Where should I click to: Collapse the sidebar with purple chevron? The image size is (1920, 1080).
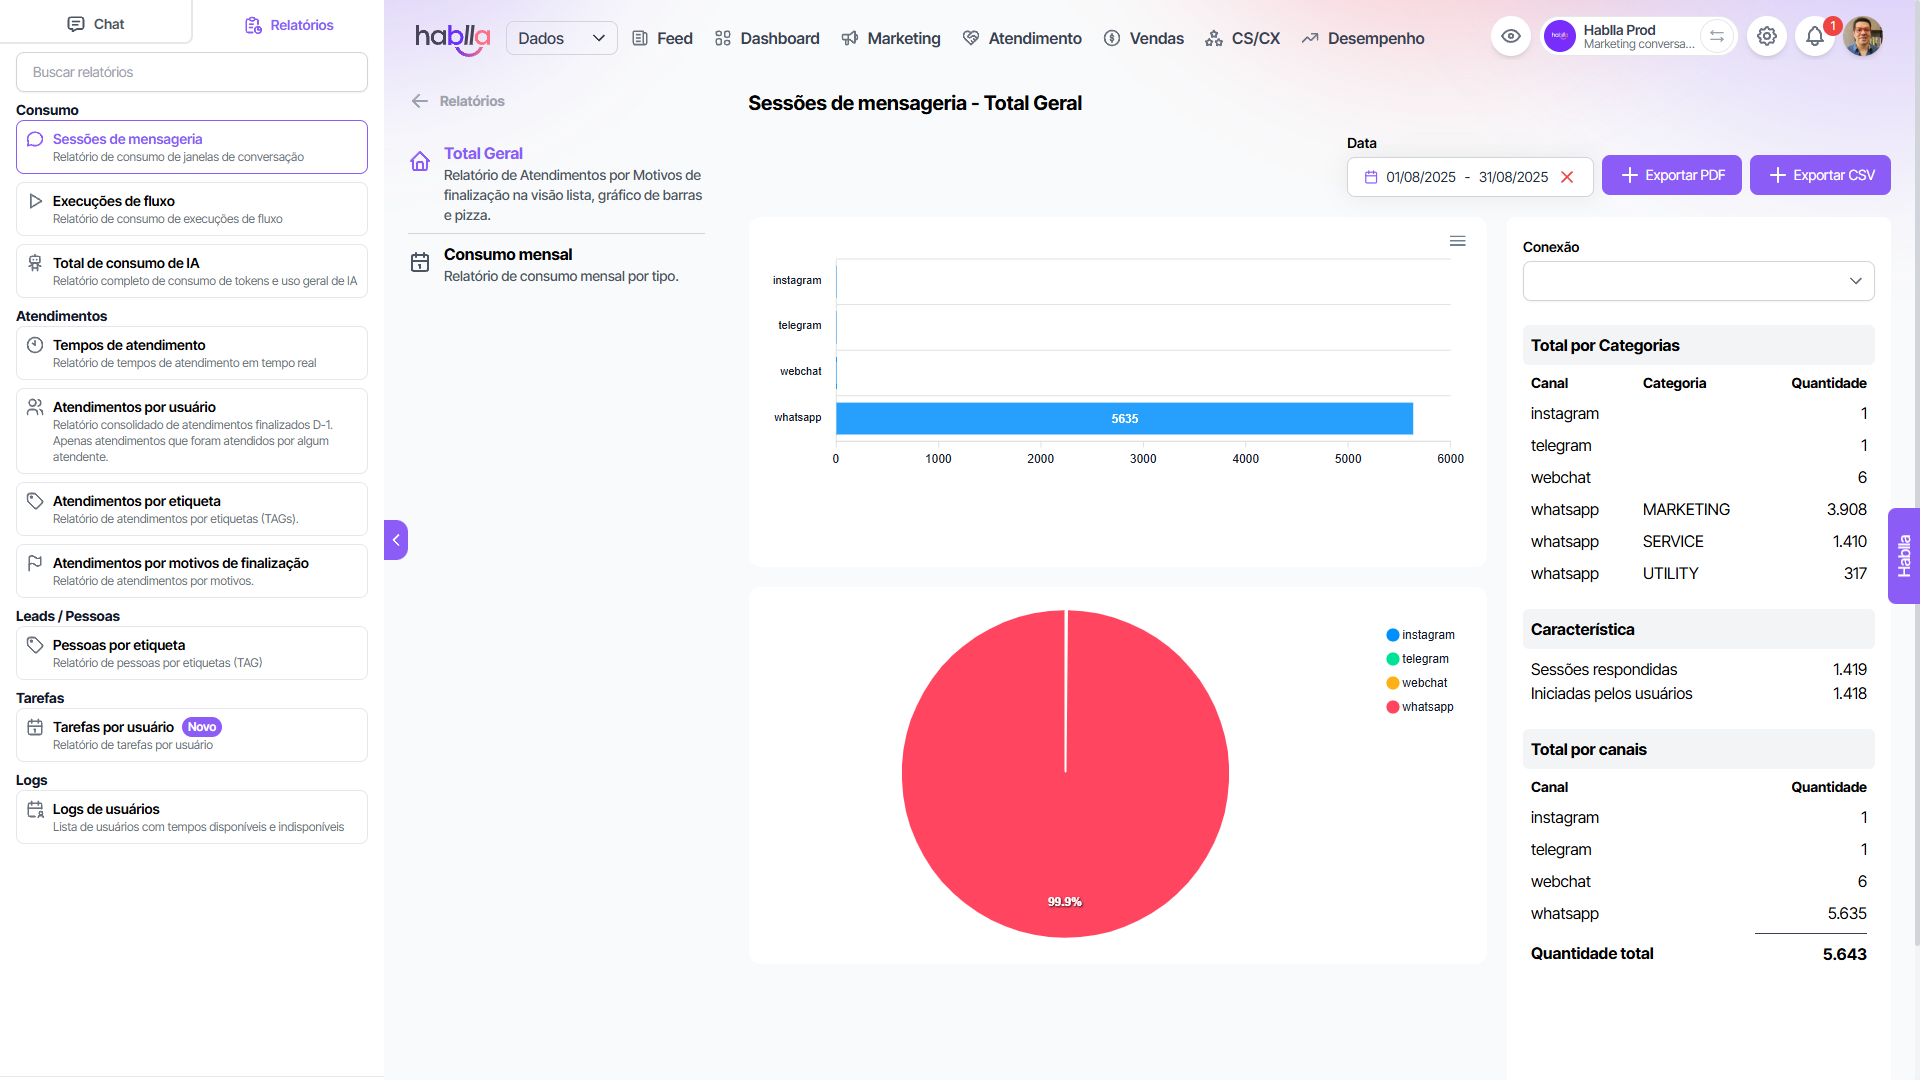pyautogui.click(x=396, y=540)
